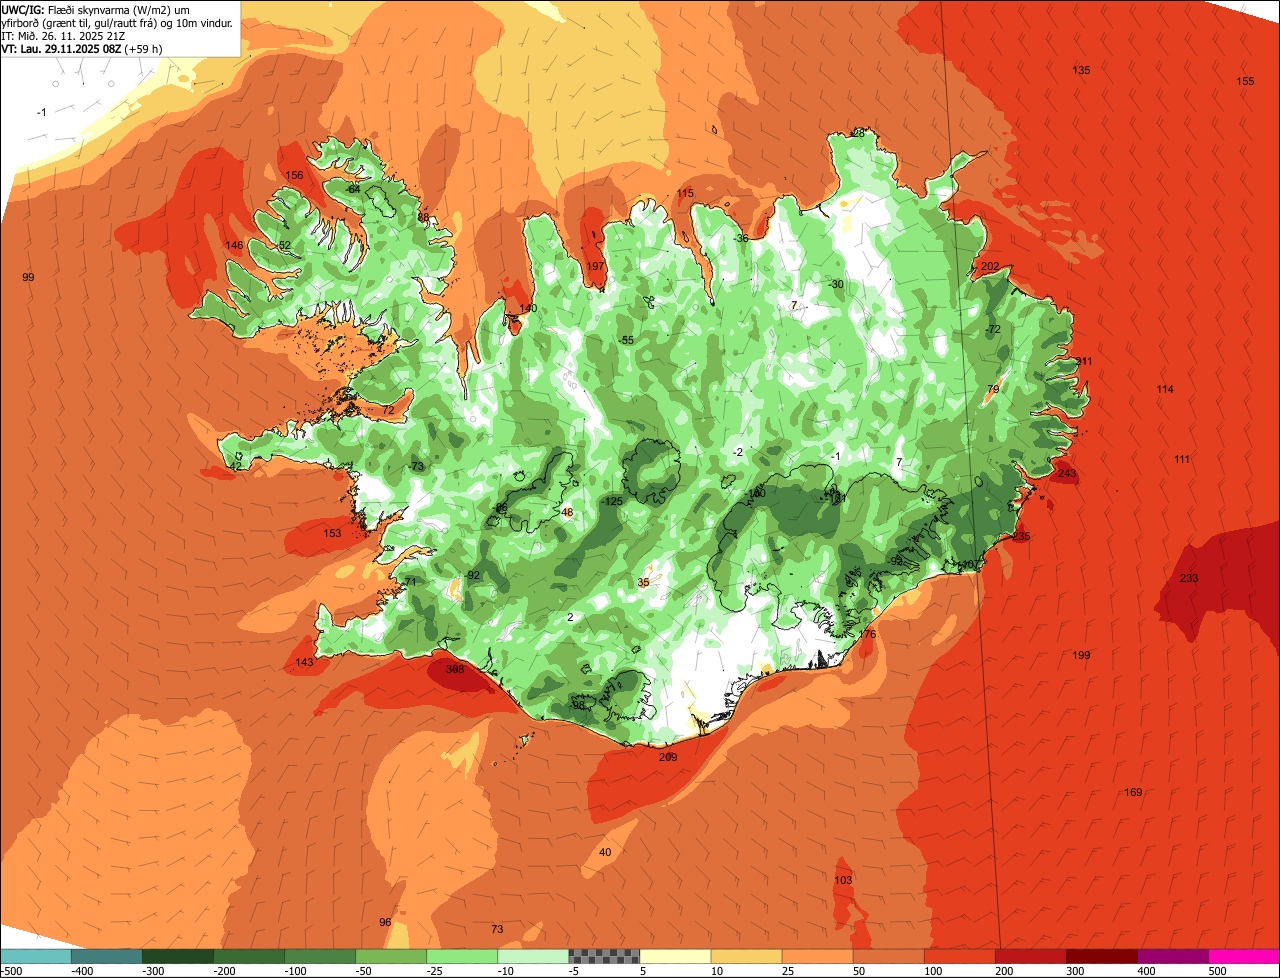Choose the legend swatch between 10 and 25
Viewport: 1280px width, 978px height.
pyautogui.click(x=745, y=957)
